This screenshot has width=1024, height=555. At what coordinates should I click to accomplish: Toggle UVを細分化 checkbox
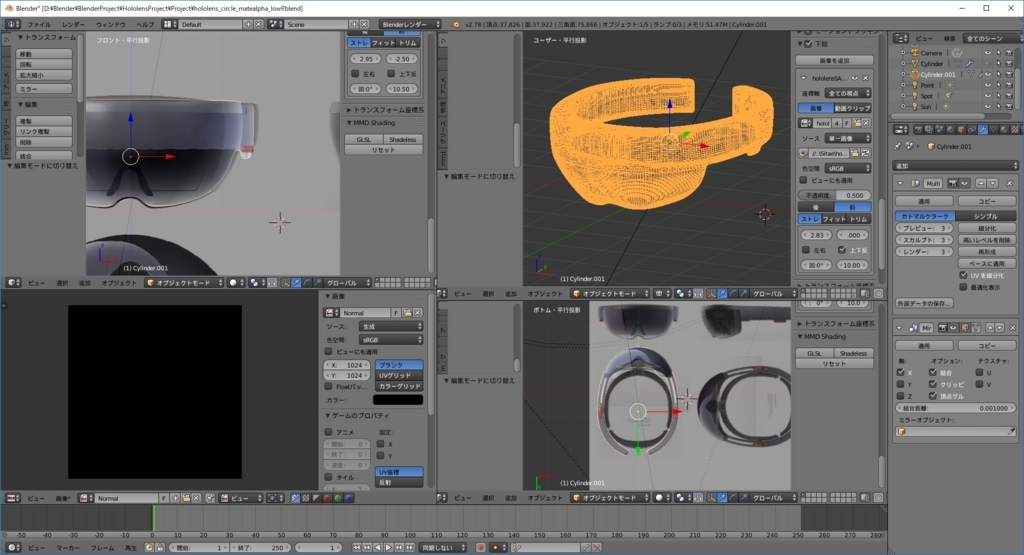(x=964, y=276)
